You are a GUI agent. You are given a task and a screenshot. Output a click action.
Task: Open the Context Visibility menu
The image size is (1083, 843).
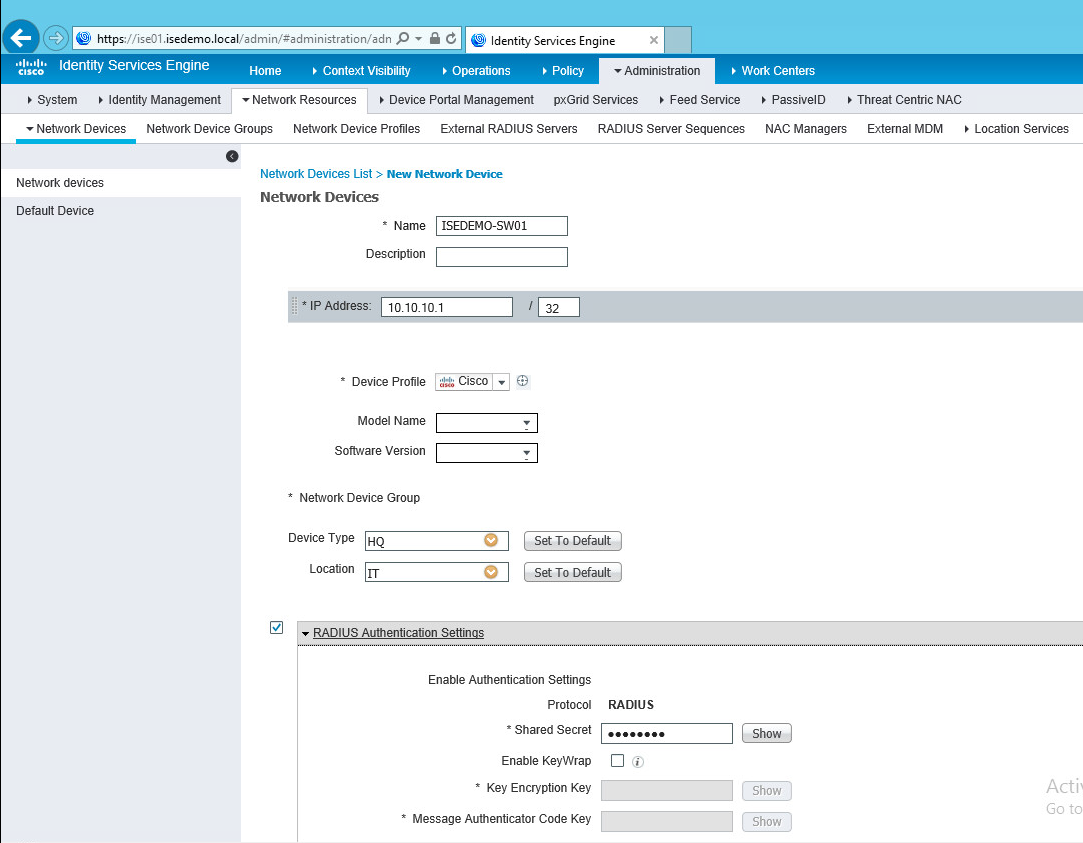point(361,70)
